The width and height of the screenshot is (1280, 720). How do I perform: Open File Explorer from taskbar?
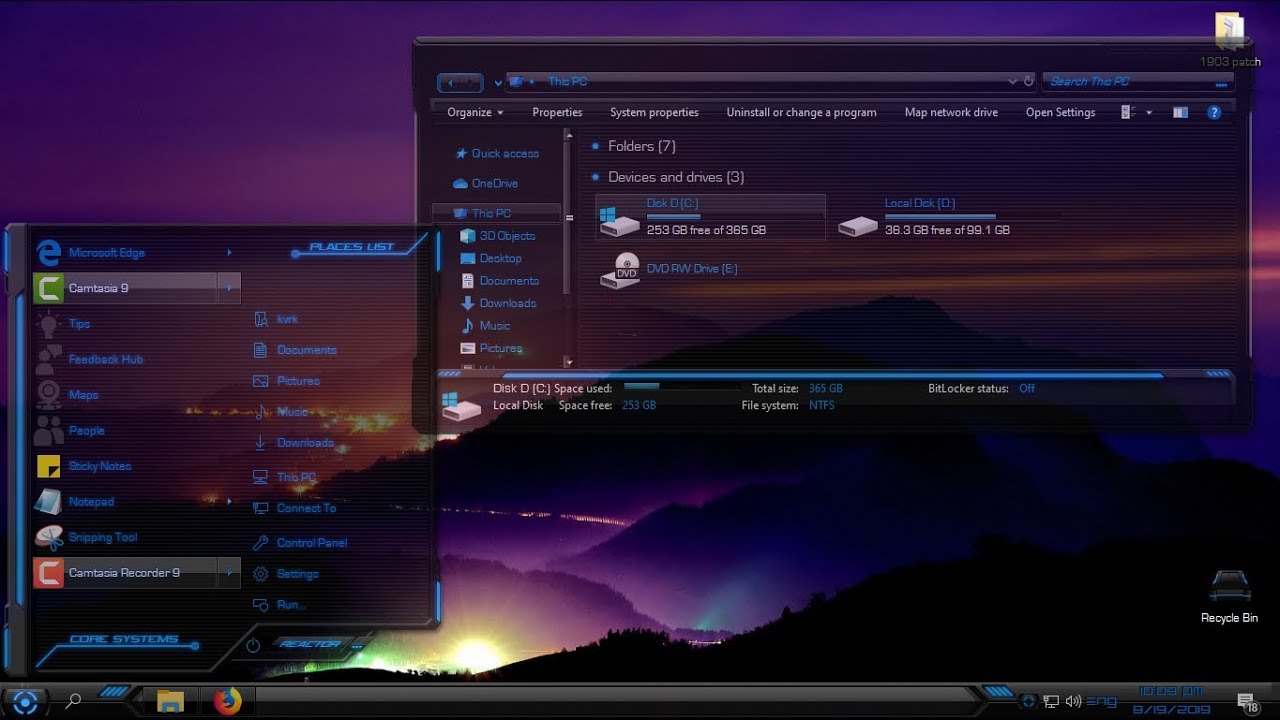(171, 702)
